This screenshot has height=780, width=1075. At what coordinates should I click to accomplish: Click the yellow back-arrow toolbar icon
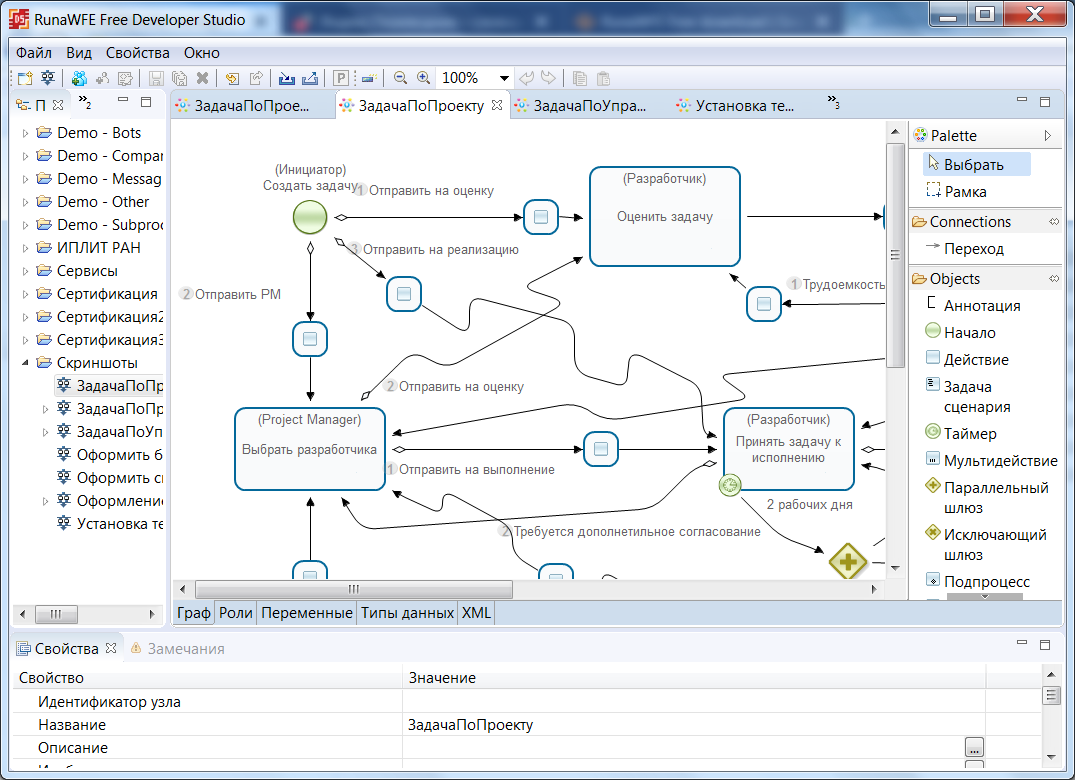tap(232, 78)
